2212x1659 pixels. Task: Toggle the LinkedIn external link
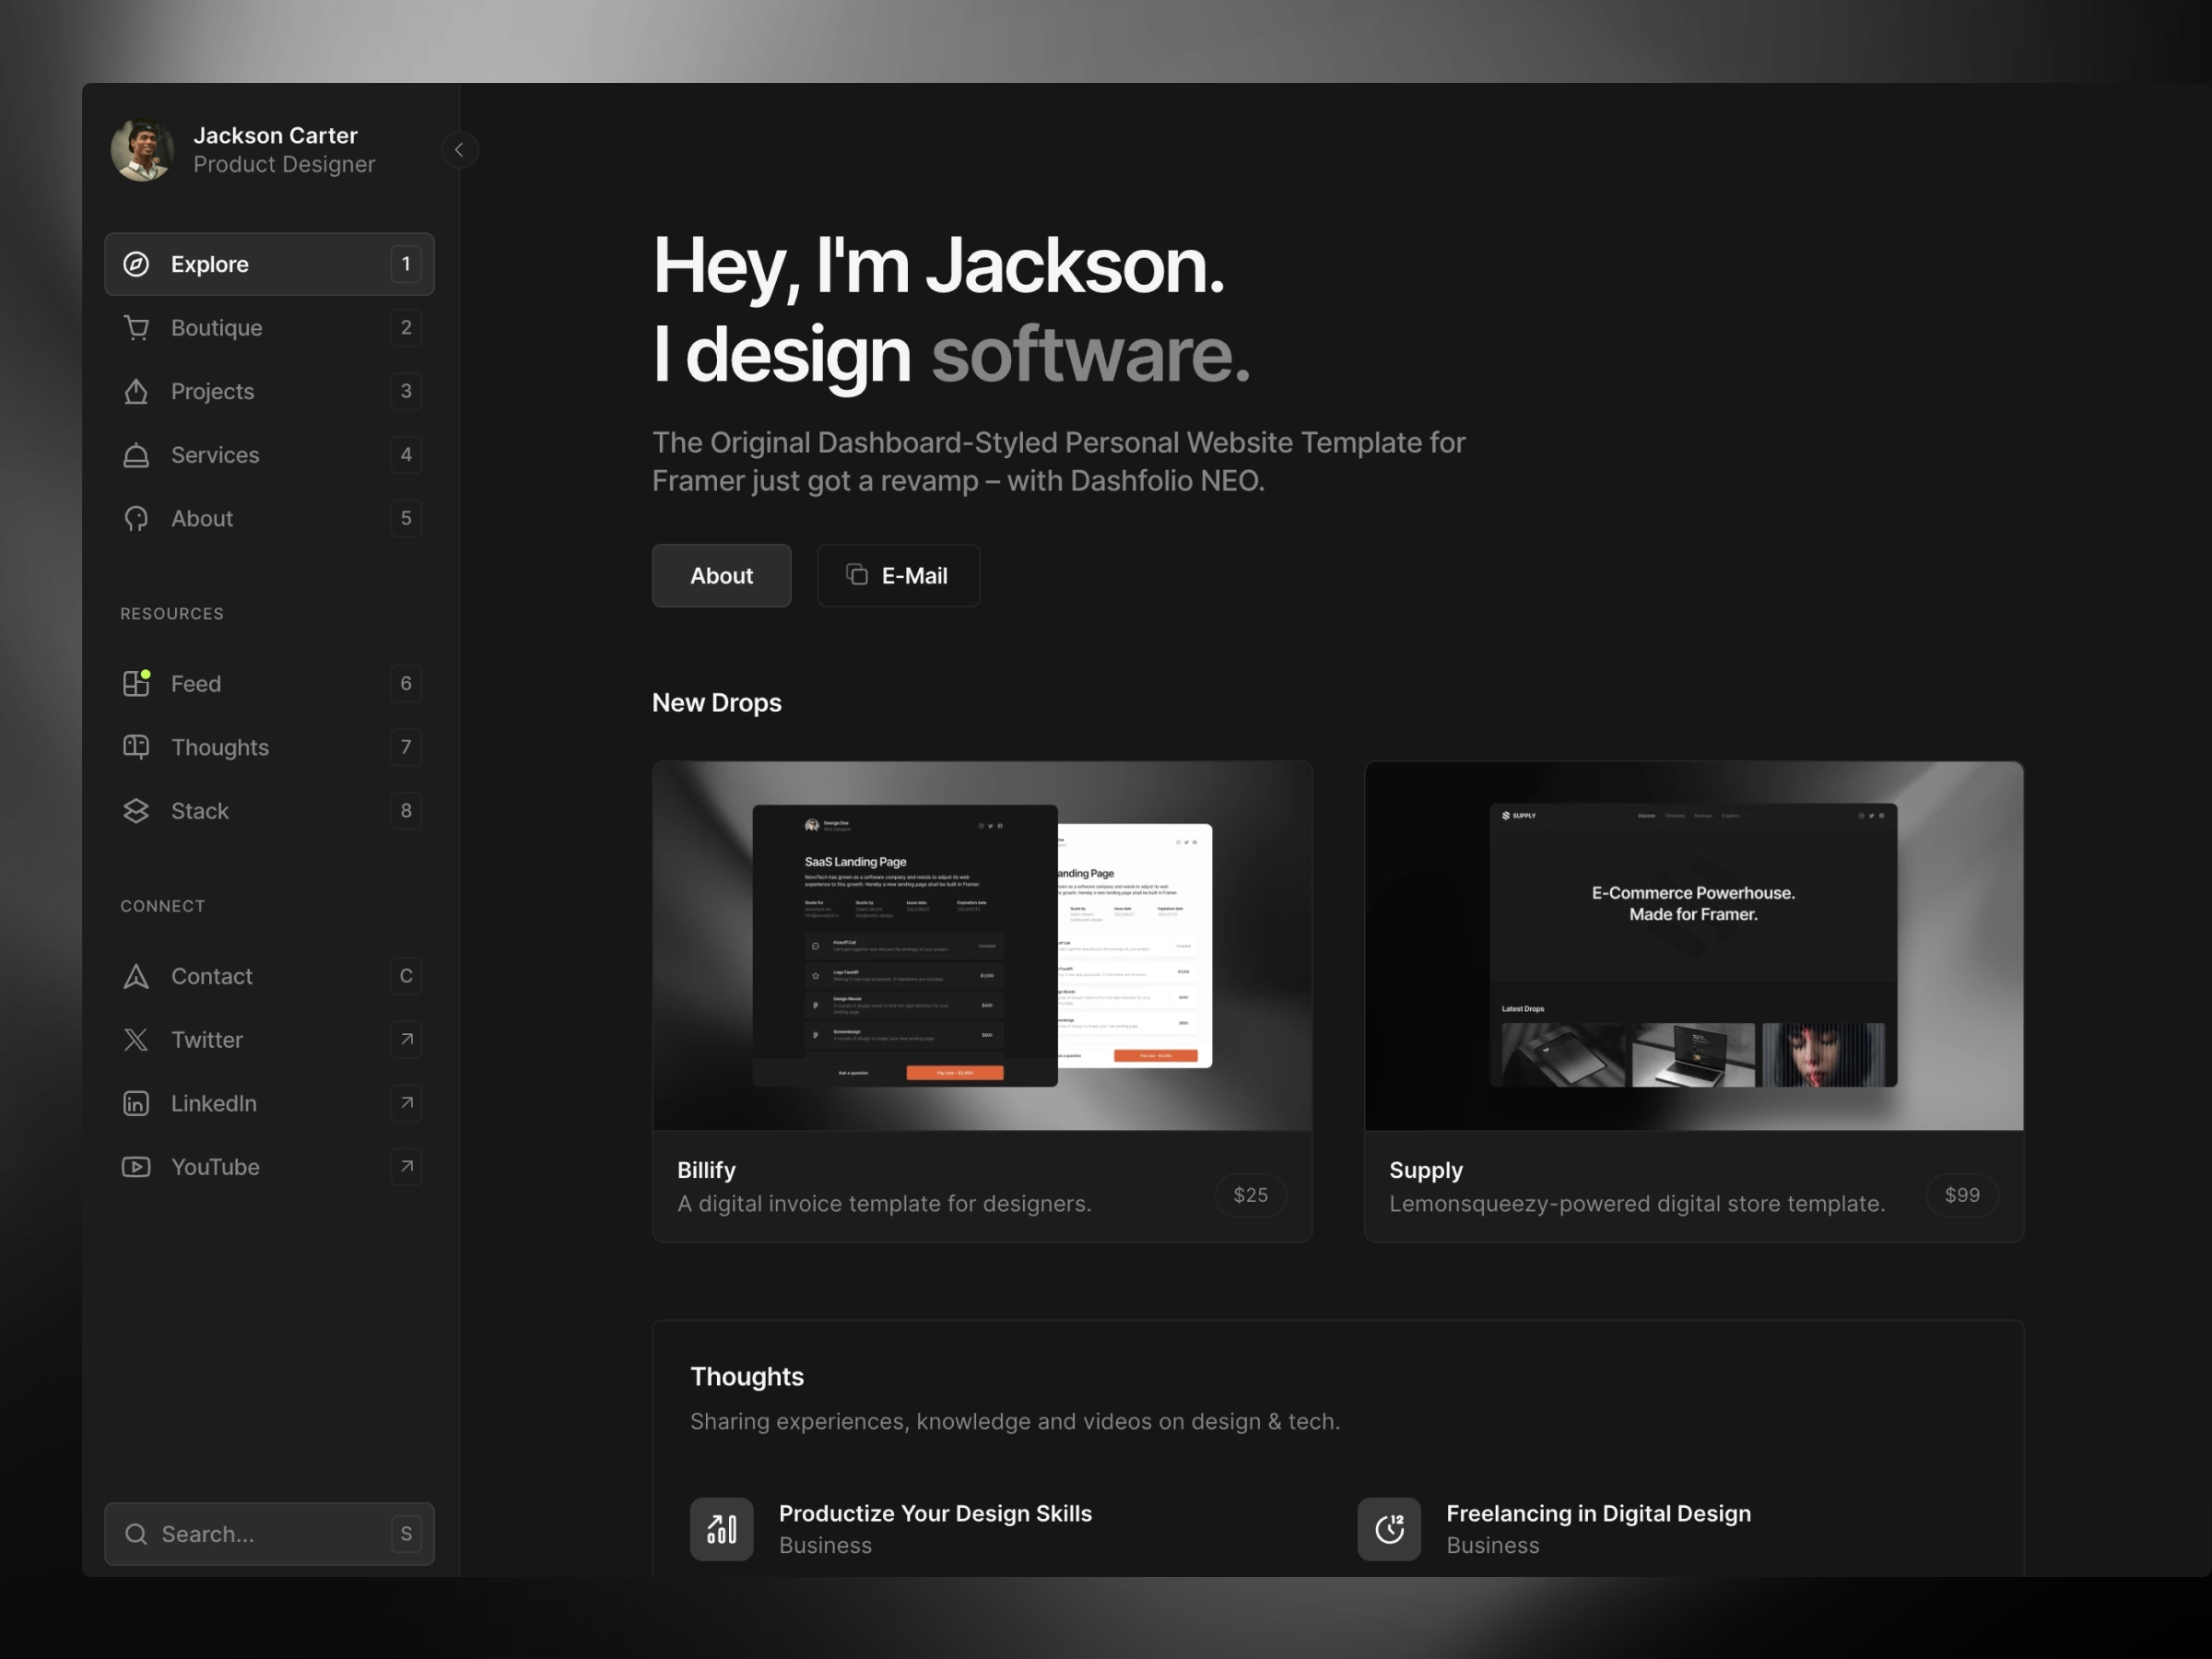click(404, 1103)
